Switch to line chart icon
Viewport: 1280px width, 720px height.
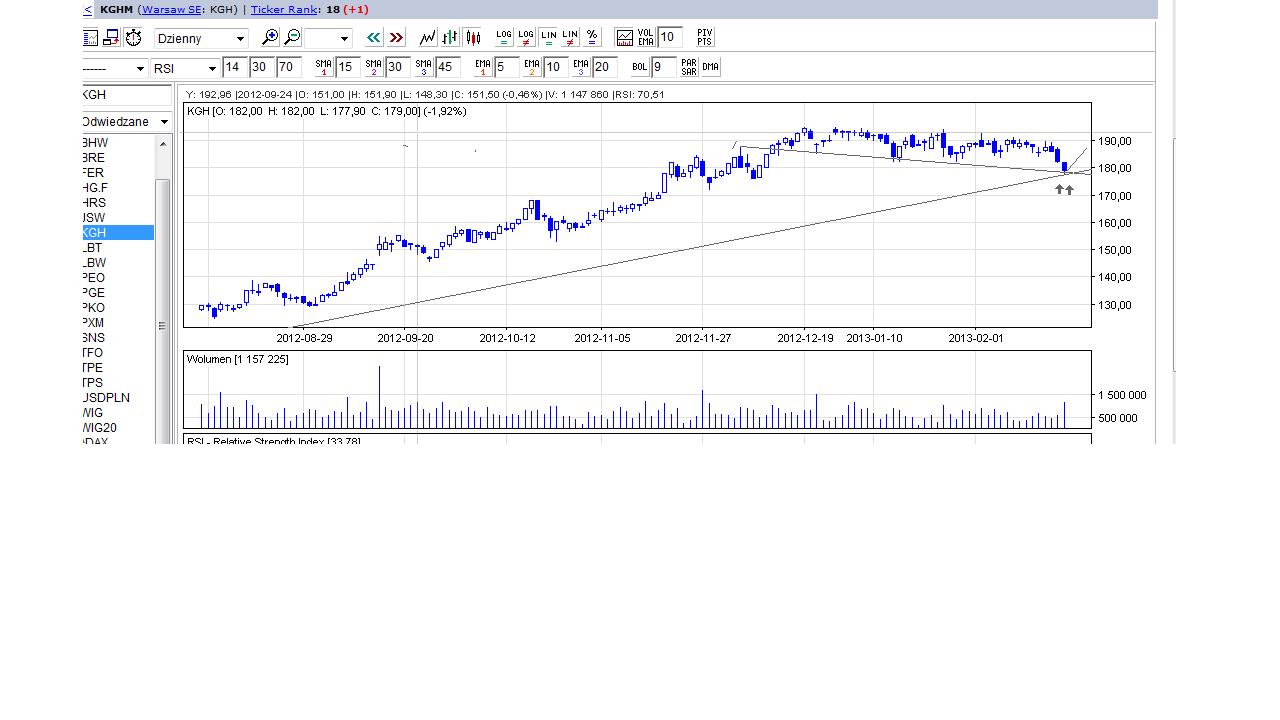tap(428, 38)
